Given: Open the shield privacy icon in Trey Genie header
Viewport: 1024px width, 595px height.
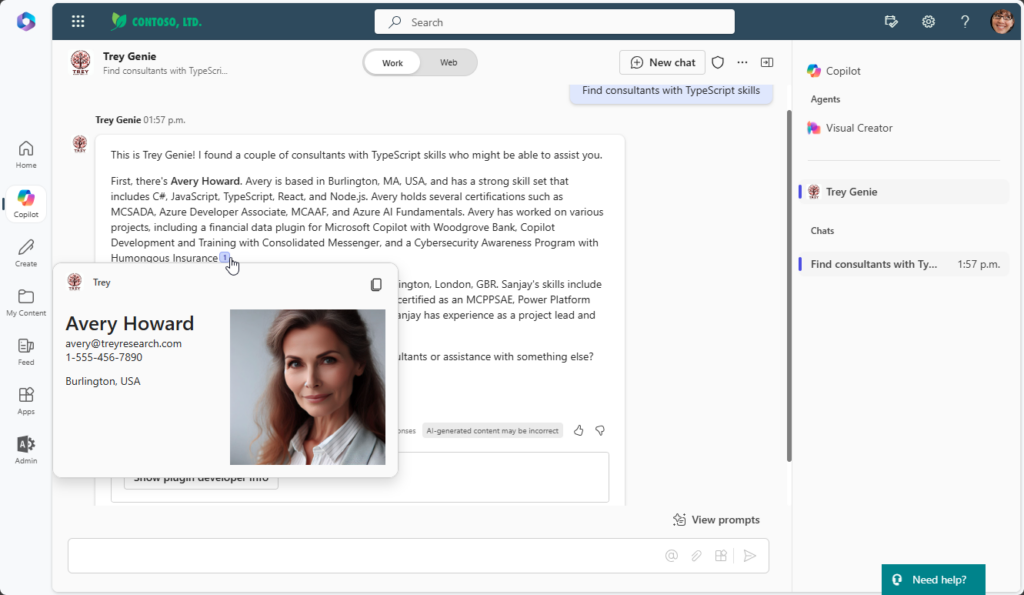Looking at the screenshot, I should [x=718, y=62].
